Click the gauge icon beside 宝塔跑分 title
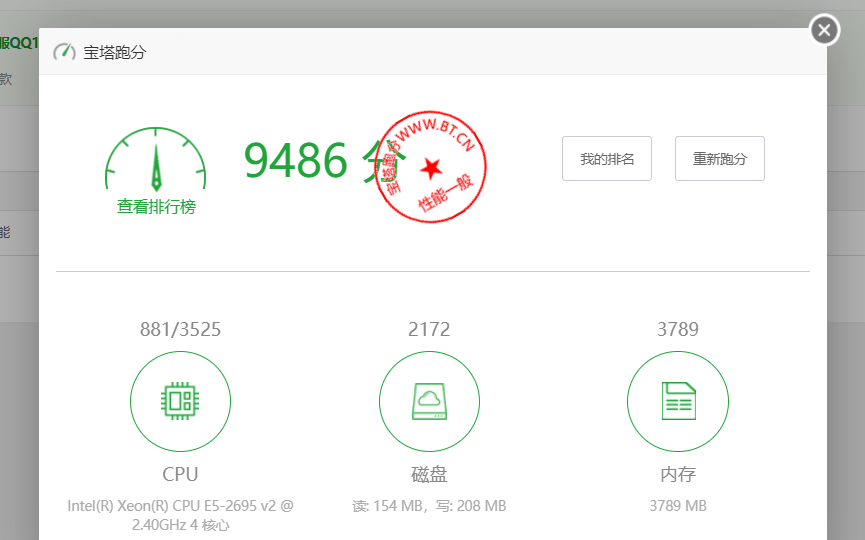 tap(65, 52)
